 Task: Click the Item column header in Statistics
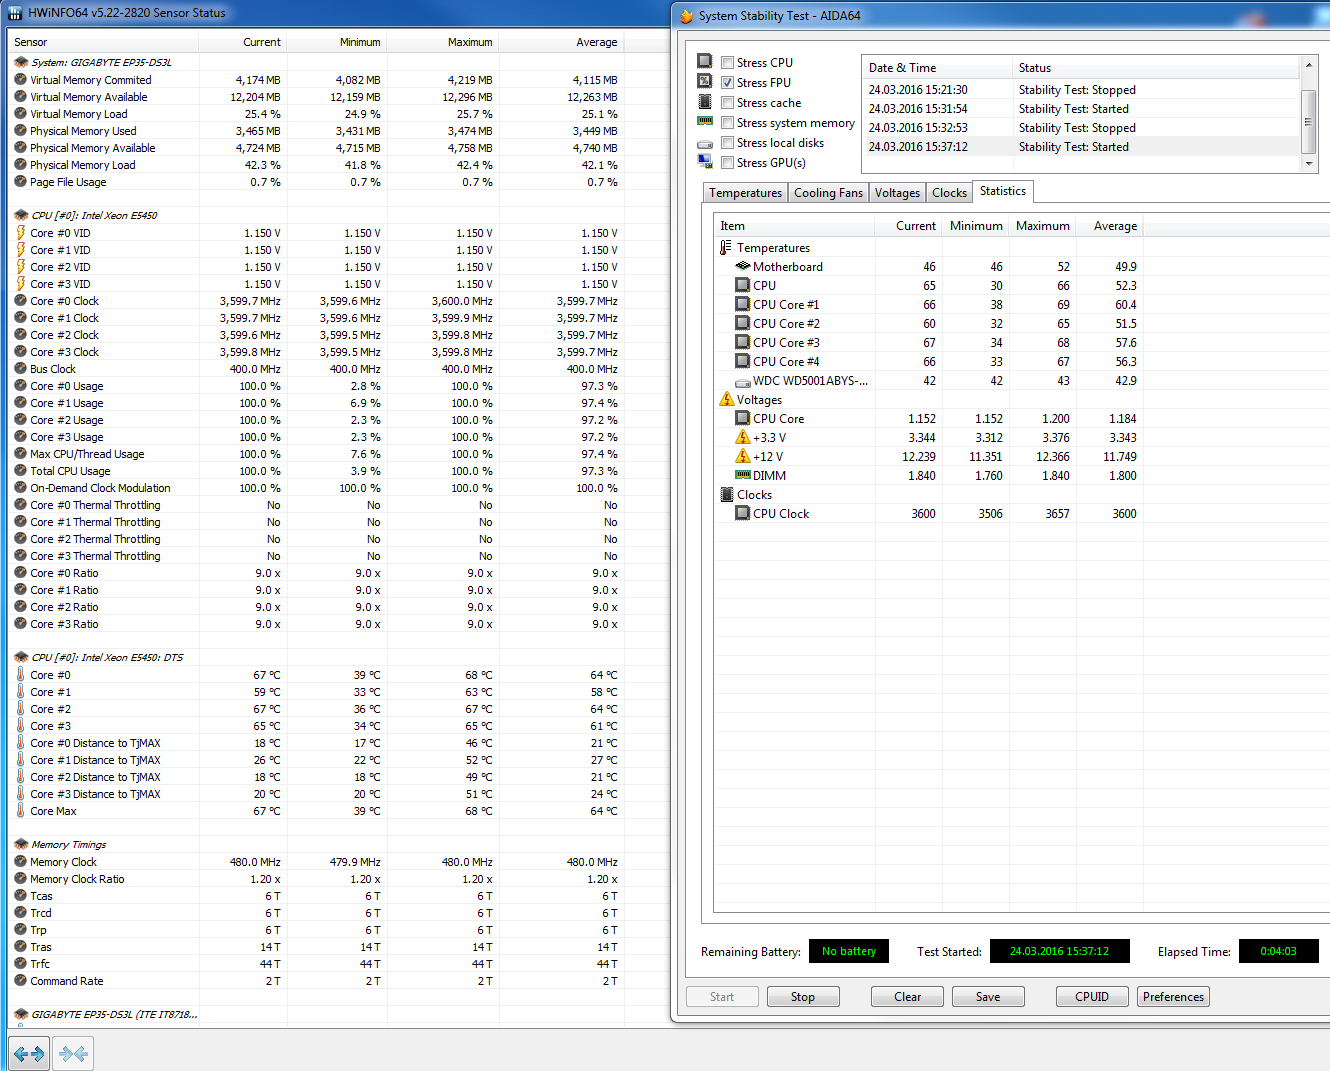click(x=795, y=226)
